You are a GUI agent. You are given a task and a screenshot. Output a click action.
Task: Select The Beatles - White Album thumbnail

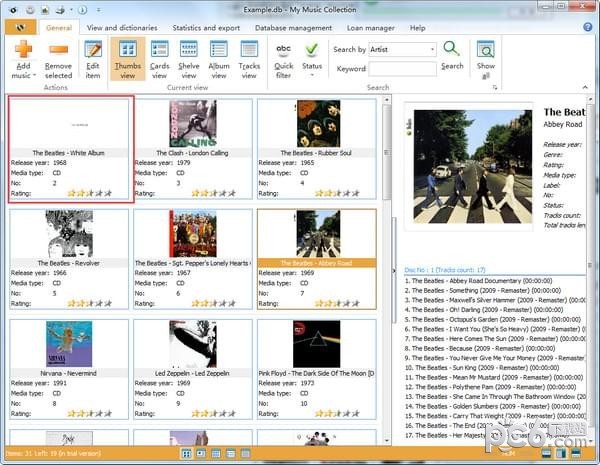tap(70, 149)
